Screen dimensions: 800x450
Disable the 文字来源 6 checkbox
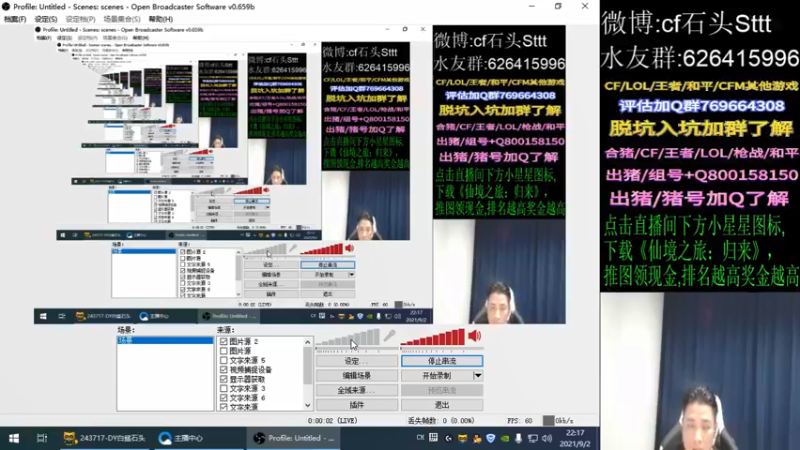[223, 397]
